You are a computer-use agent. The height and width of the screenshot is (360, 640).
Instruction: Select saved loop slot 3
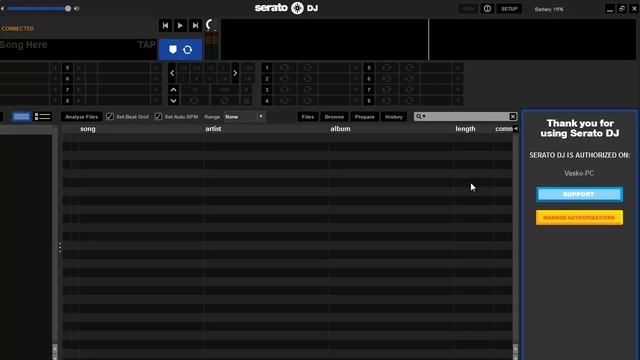pos(267,90)
